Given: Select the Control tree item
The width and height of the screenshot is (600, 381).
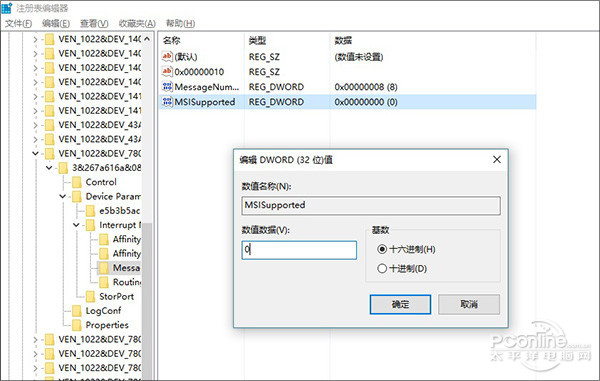Looking at the screenshot, I should coord(101,182).
